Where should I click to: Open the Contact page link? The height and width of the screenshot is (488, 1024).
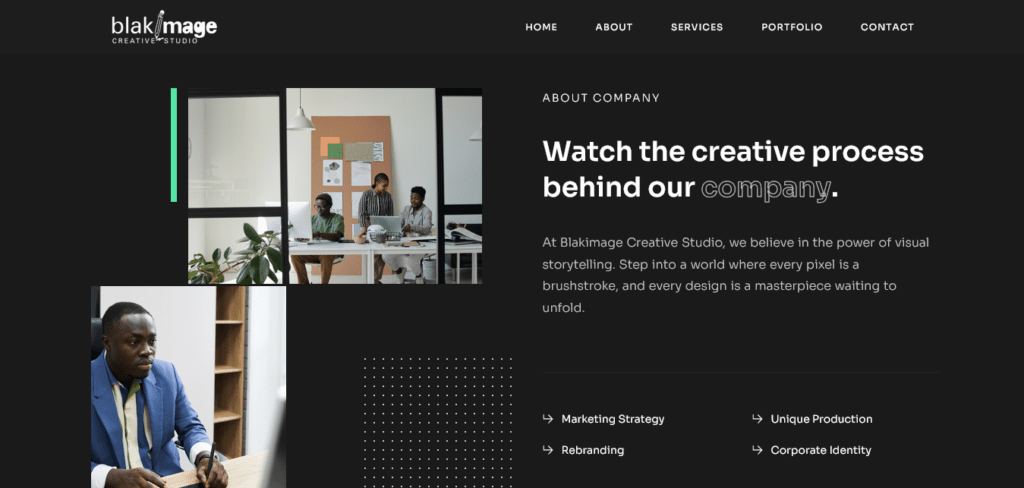(887, 27)
